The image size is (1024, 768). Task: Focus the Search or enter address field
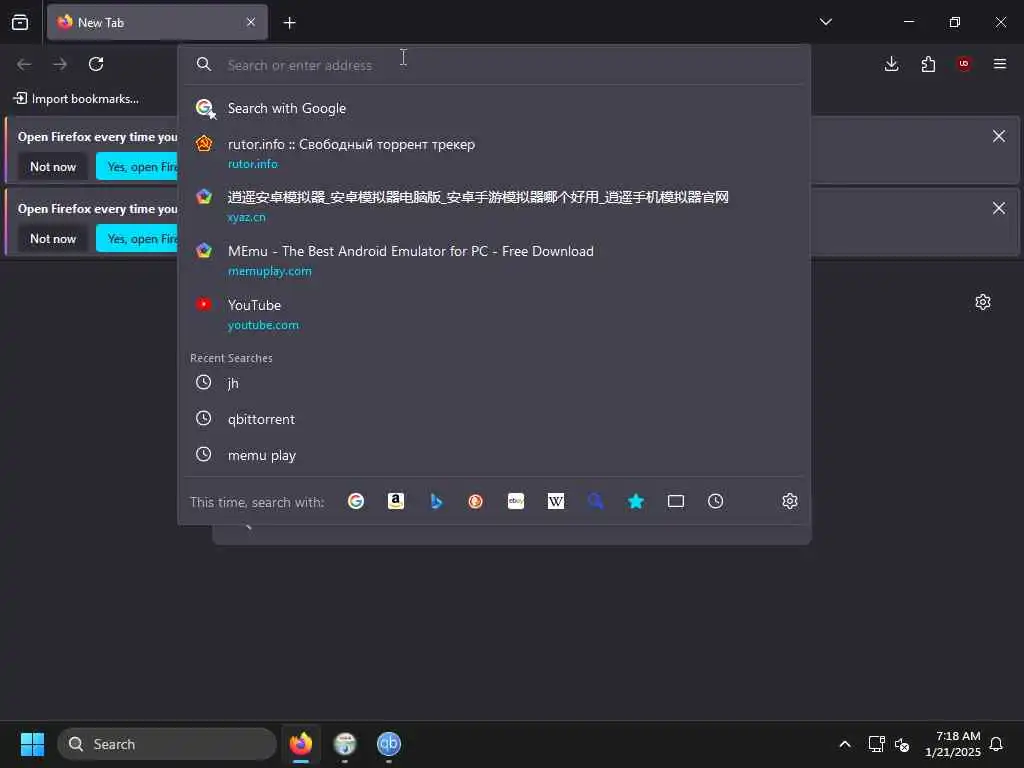pos(494,65)
